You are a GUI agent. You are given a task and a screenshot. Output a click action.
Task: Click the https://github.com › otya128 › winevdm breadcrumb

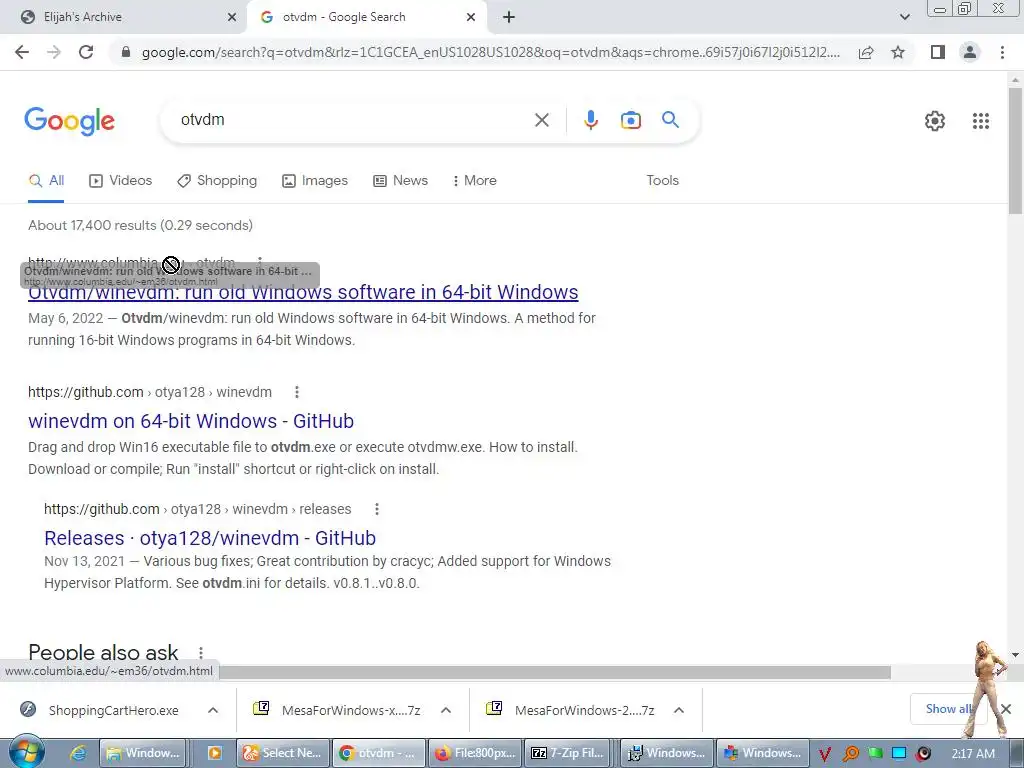(x=150, y=392)
